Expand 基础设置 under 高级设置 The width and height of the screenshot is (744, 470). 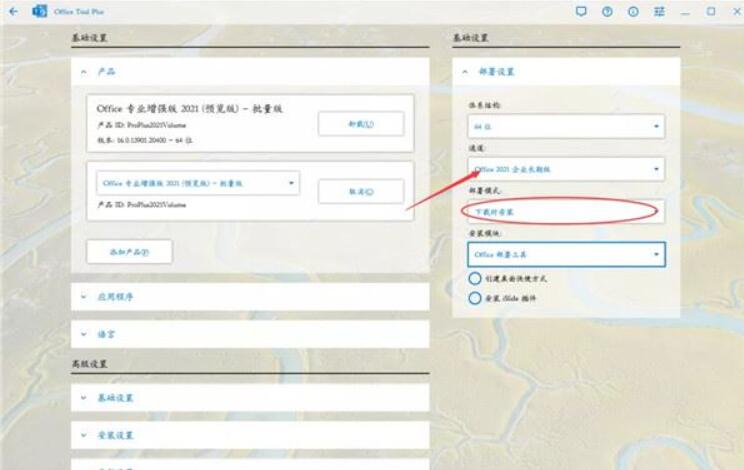point(250,397)
